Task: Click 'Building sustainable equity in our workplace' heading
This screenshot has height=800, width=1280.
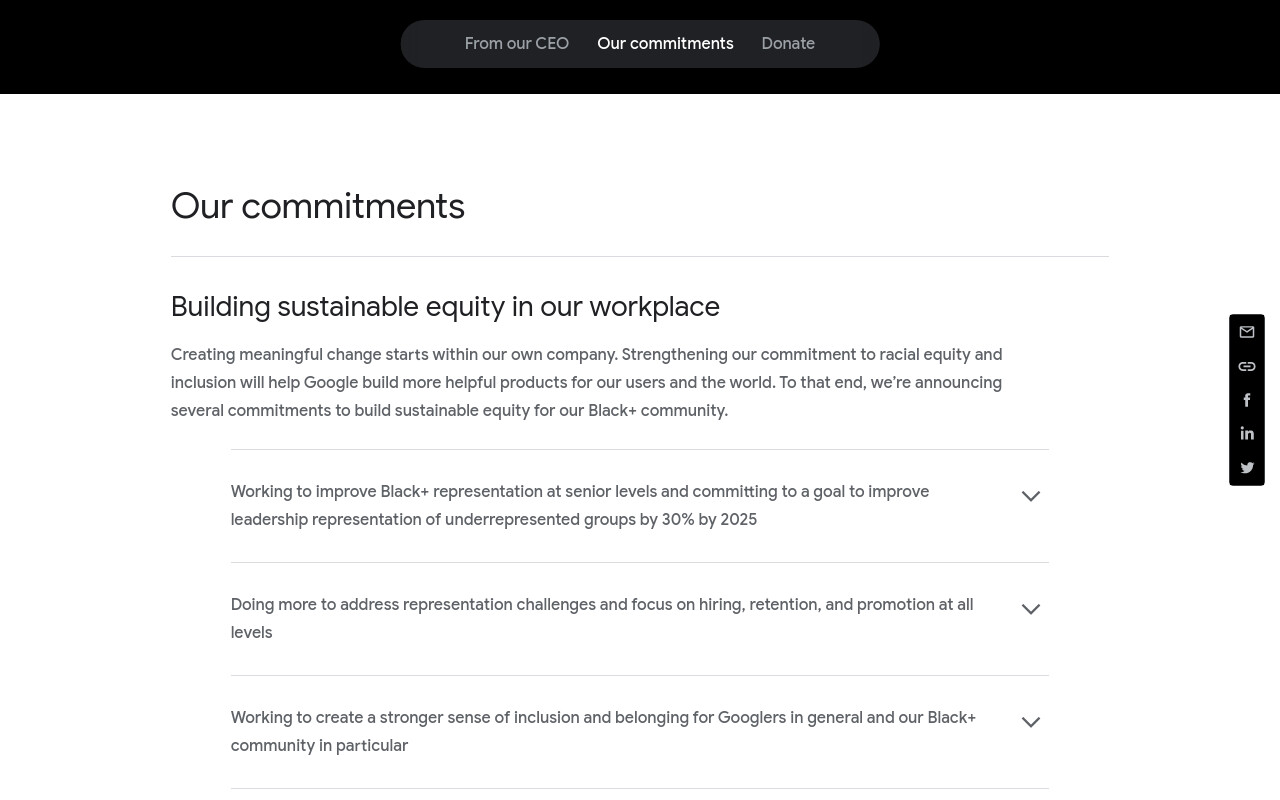Action: pyautogui.click(x=445, y=307)
